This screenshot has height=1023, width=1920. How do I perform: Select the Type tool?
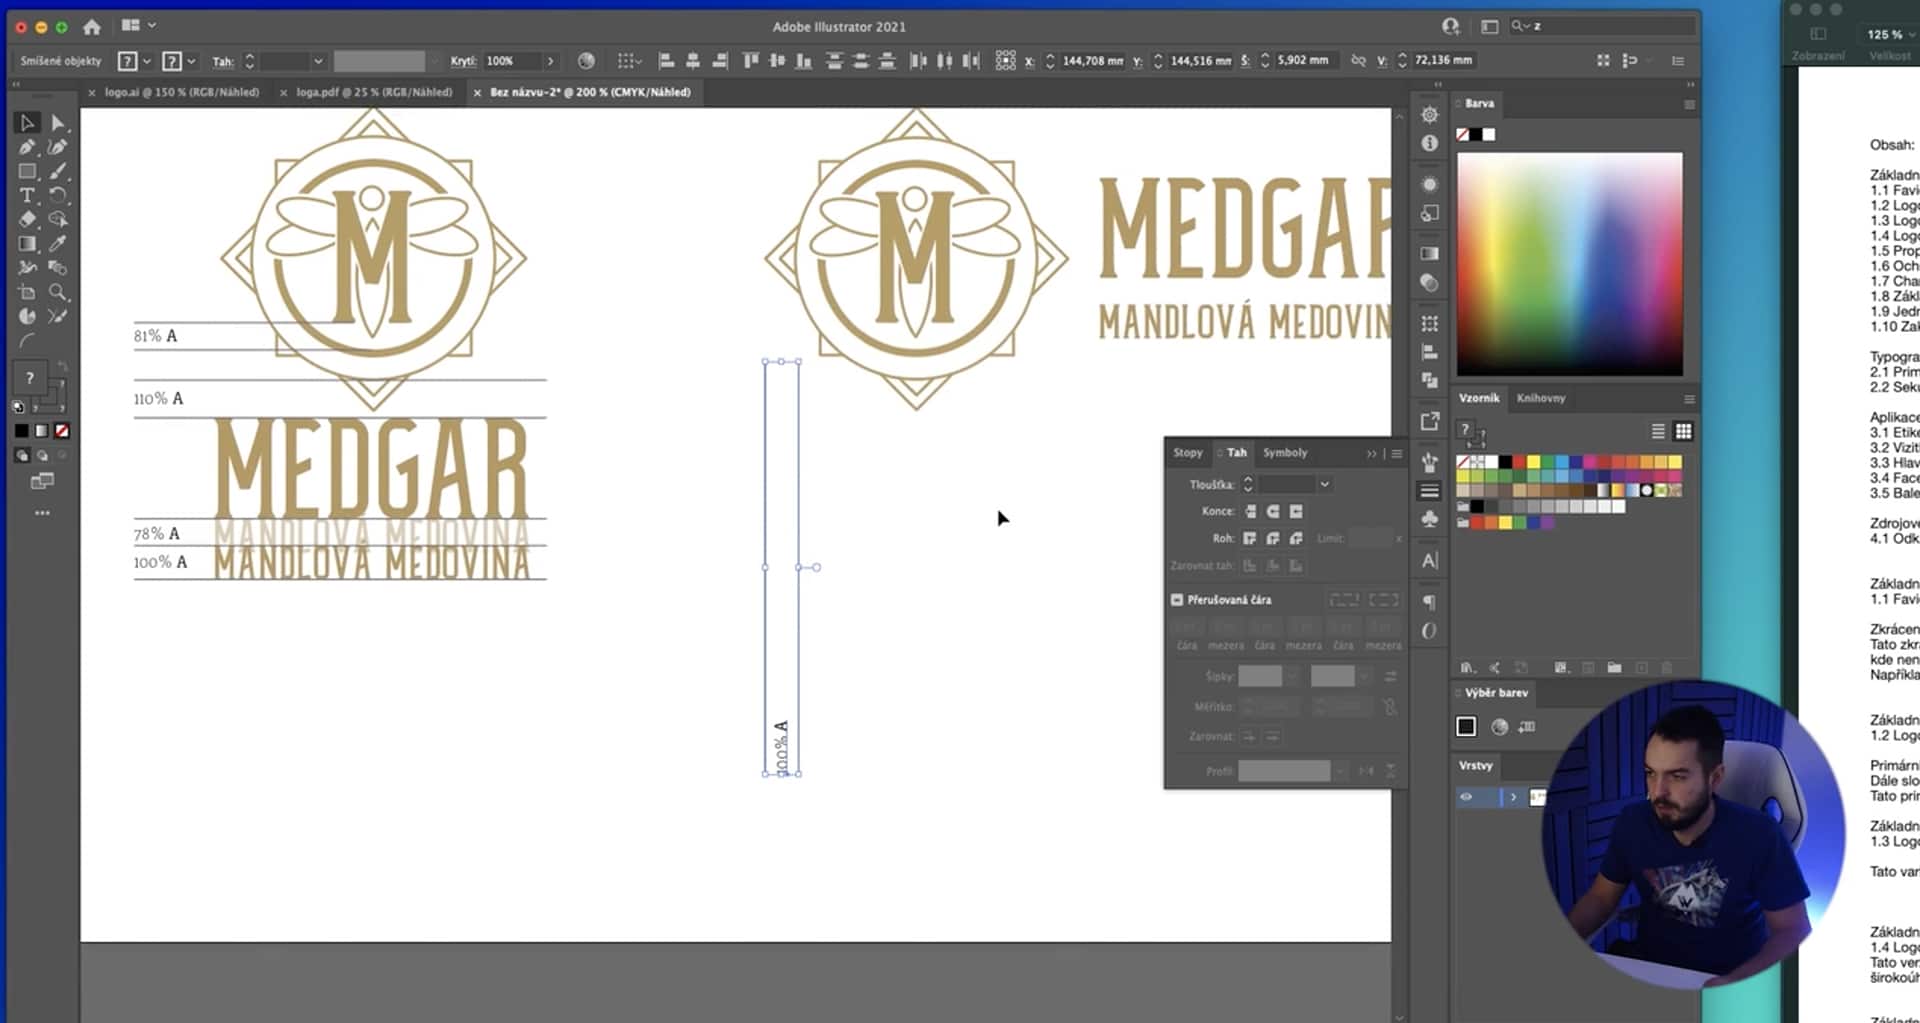pyautogui.click(x=27, y=195)
